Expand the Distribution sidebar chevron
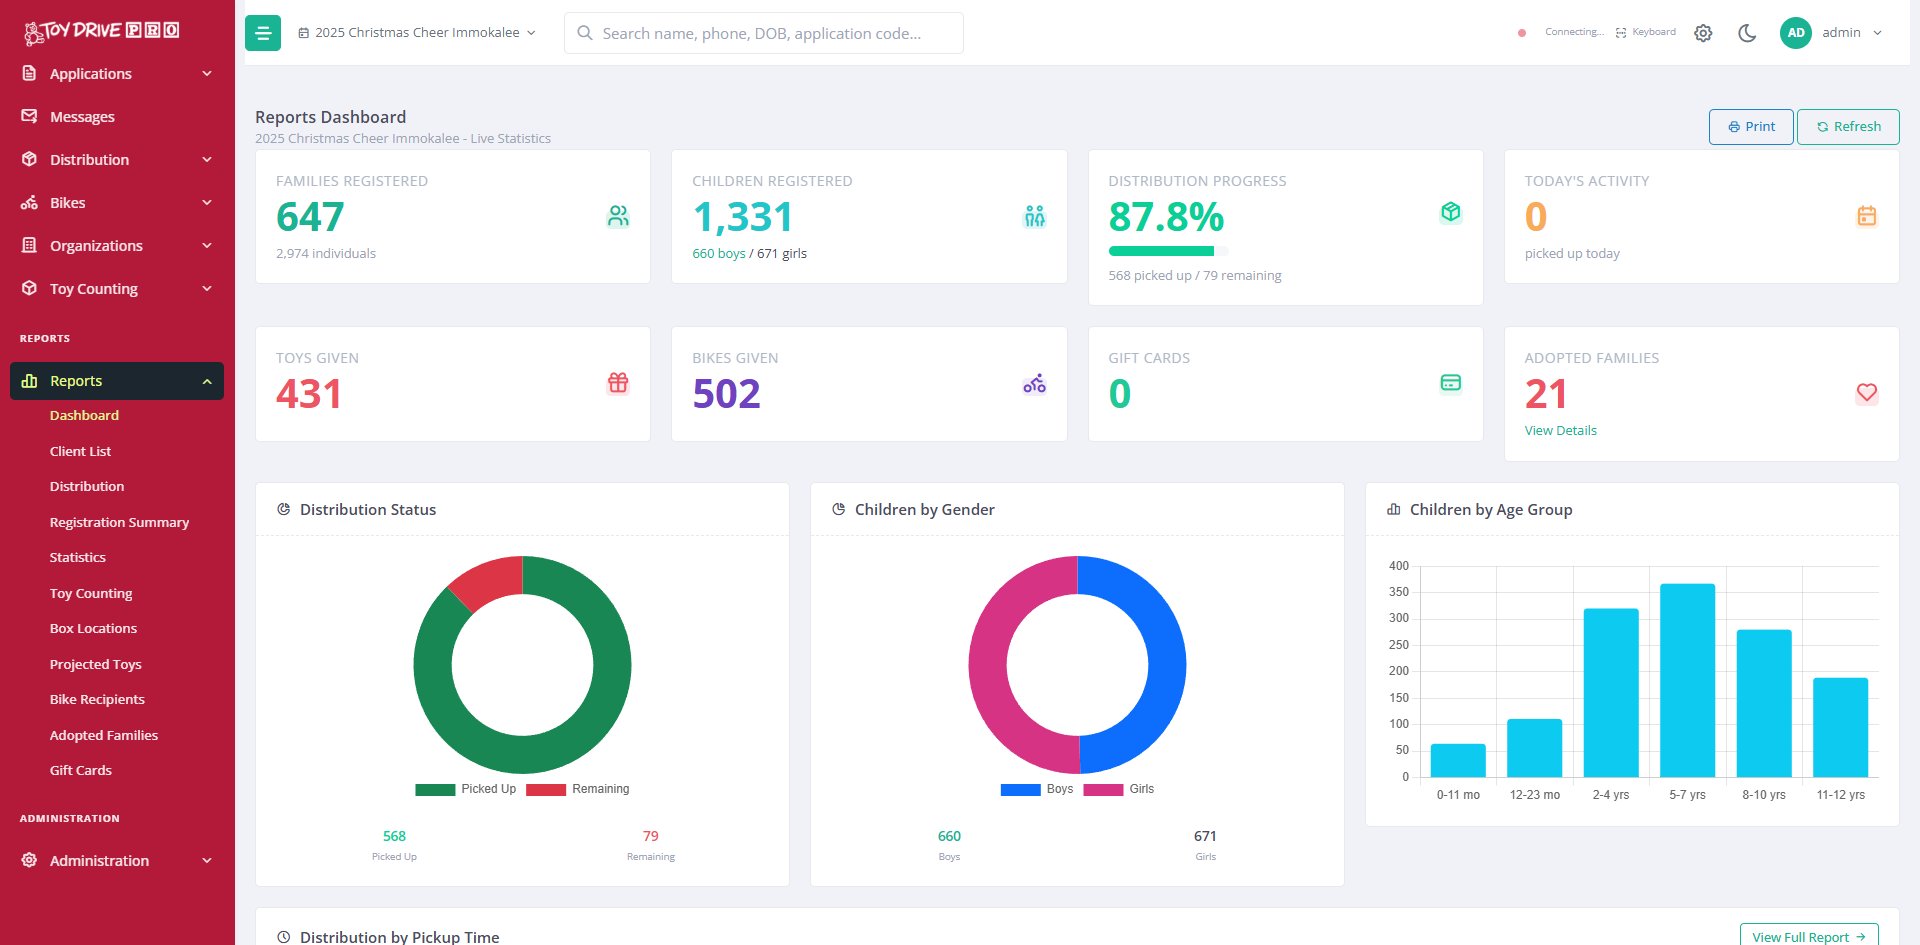Screen dimensions: 1920x945 pos(207,159)
